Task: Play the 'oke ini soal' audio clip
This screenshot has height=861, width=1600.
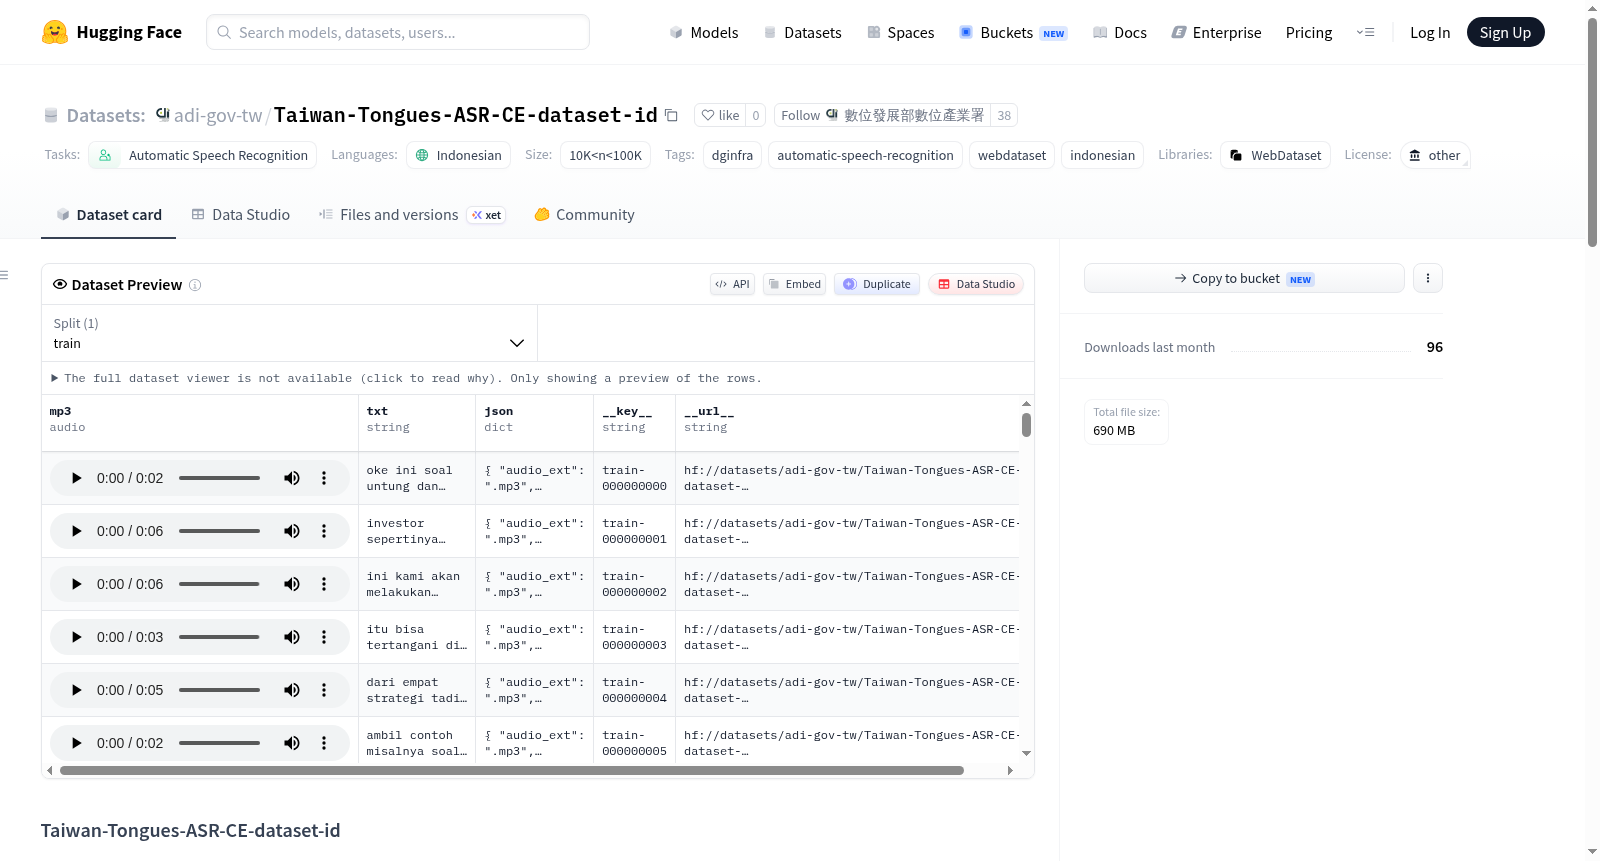Action: pyautogui.click(x=76, y=478)
